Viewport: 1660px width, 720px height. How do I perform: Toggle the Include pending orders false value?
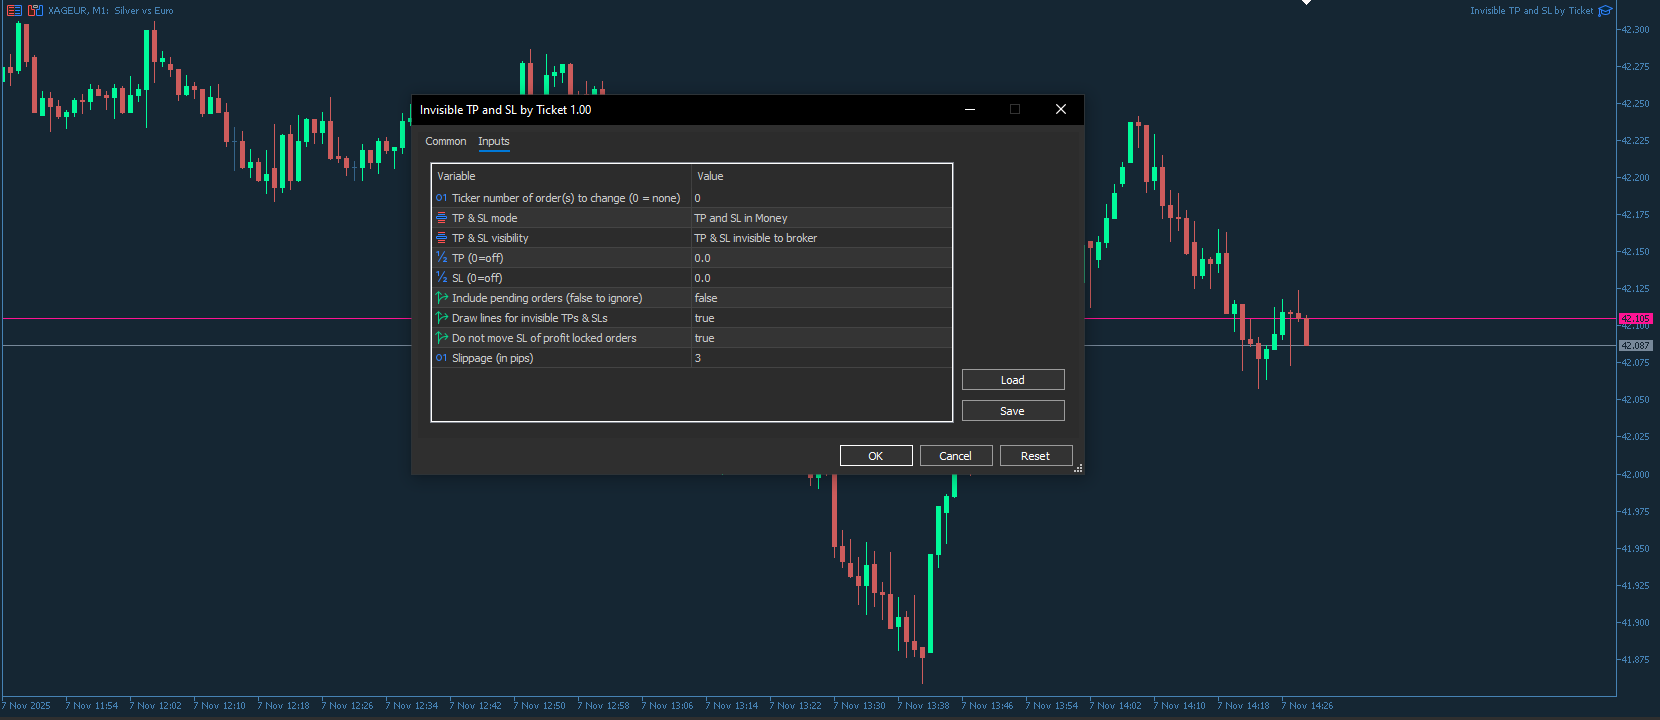pyautogui.click(x=820, y=298)
